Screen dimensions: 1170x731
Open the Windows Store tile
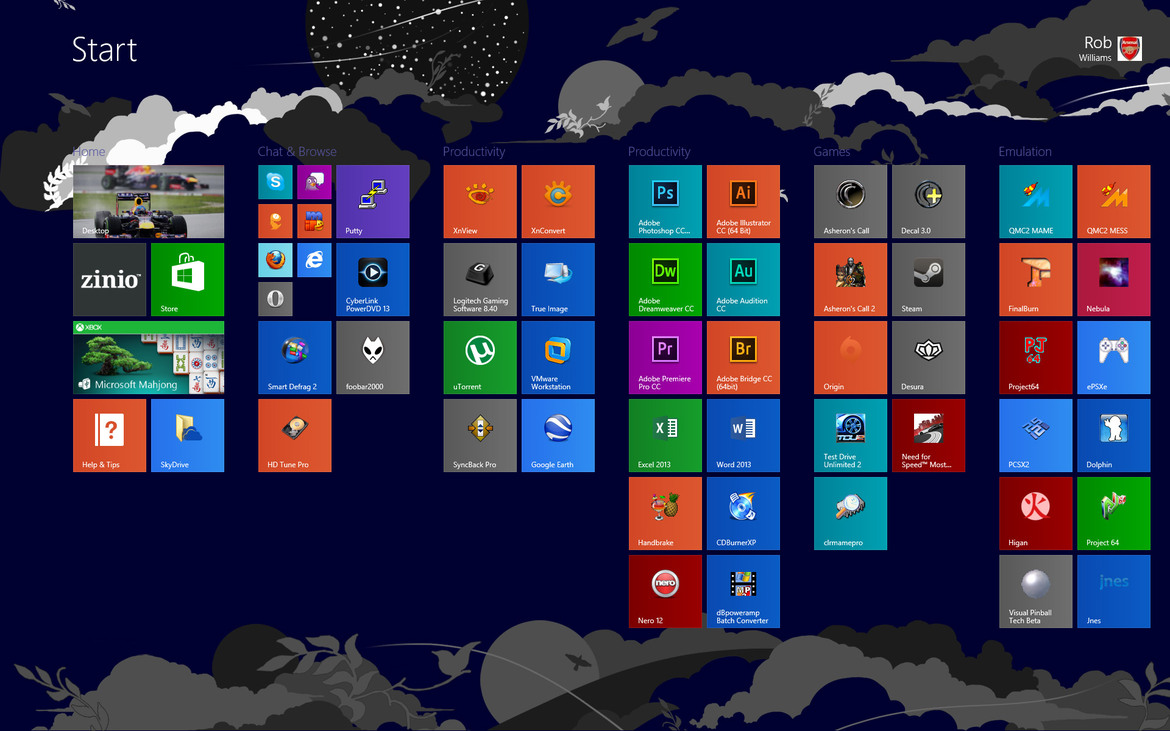point(187,280)
